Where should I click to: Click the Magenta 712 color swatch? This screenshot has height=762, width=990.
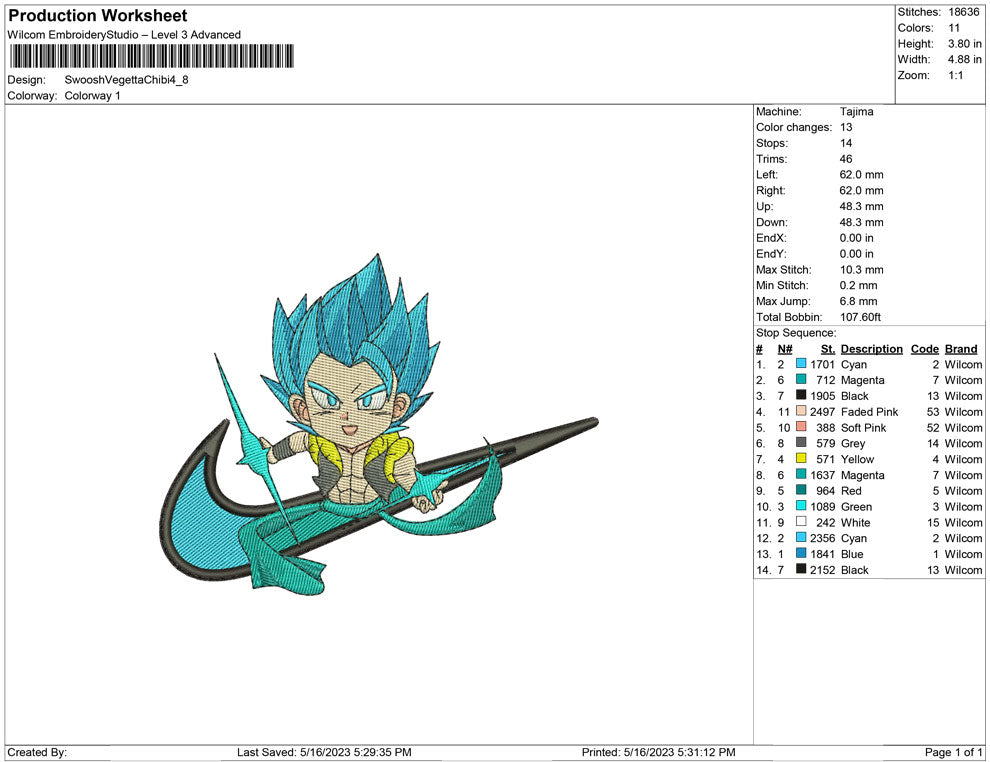801,379
